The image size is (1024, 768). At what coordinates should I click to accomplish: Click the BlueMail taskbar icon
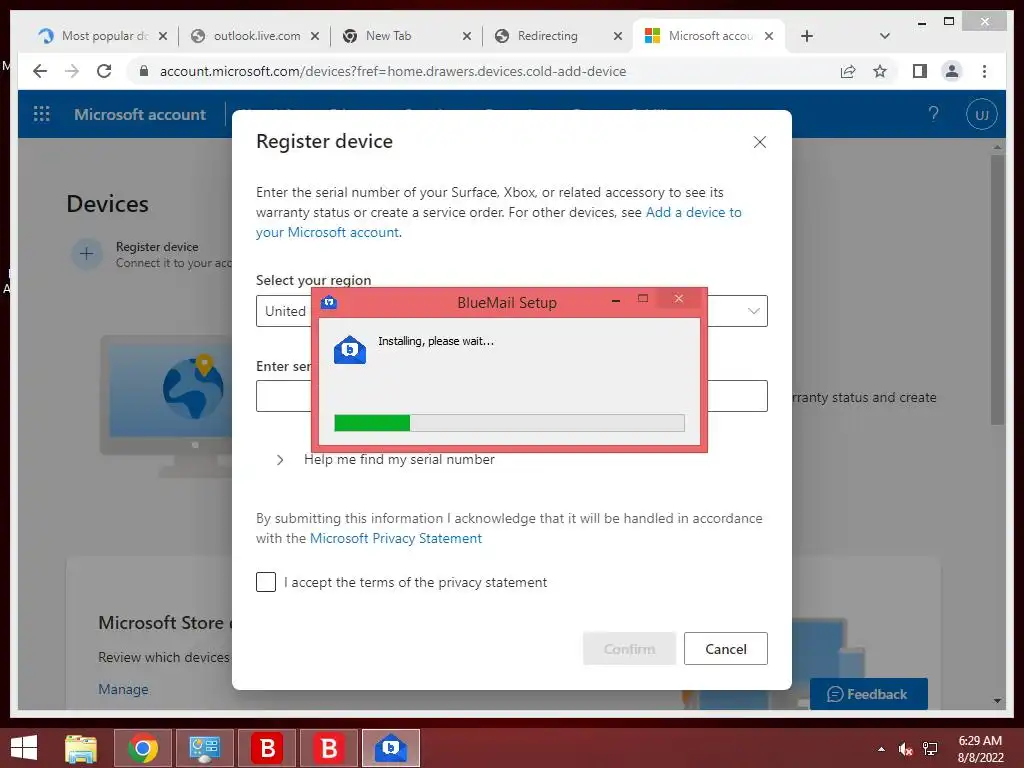[391, 748]
